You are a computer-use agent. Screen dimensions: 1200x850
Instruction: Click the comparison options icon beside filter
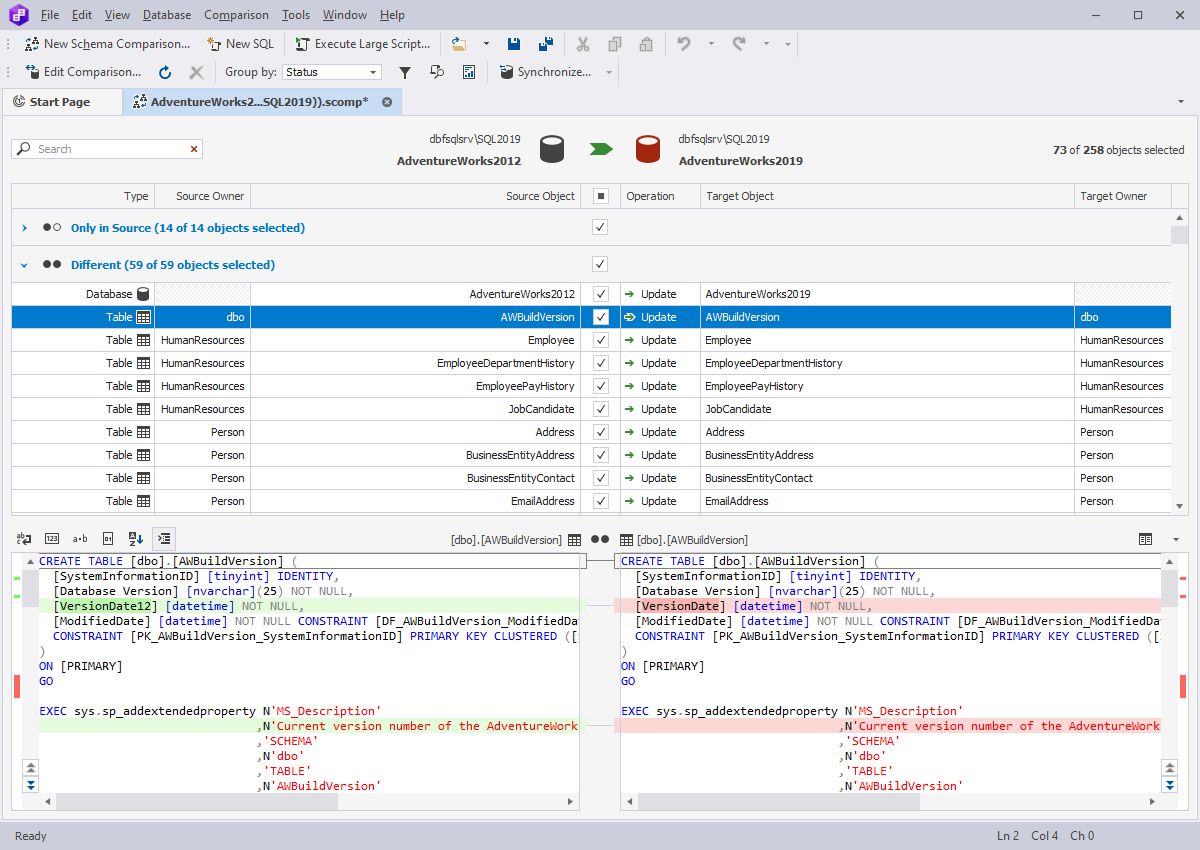tap(437, 72)
